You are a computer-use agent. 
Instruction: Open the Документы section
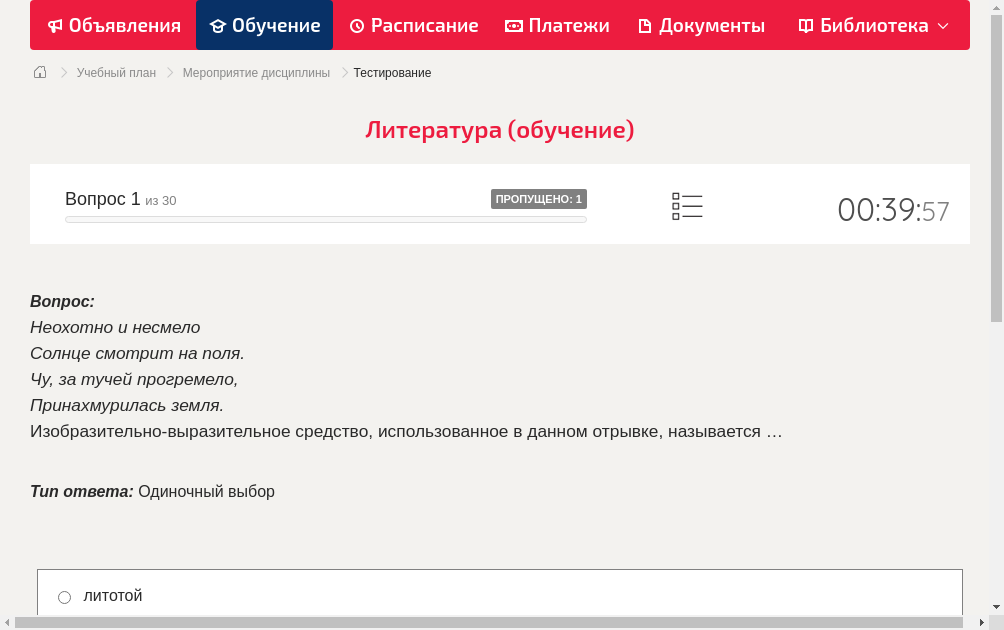point(702,26)
